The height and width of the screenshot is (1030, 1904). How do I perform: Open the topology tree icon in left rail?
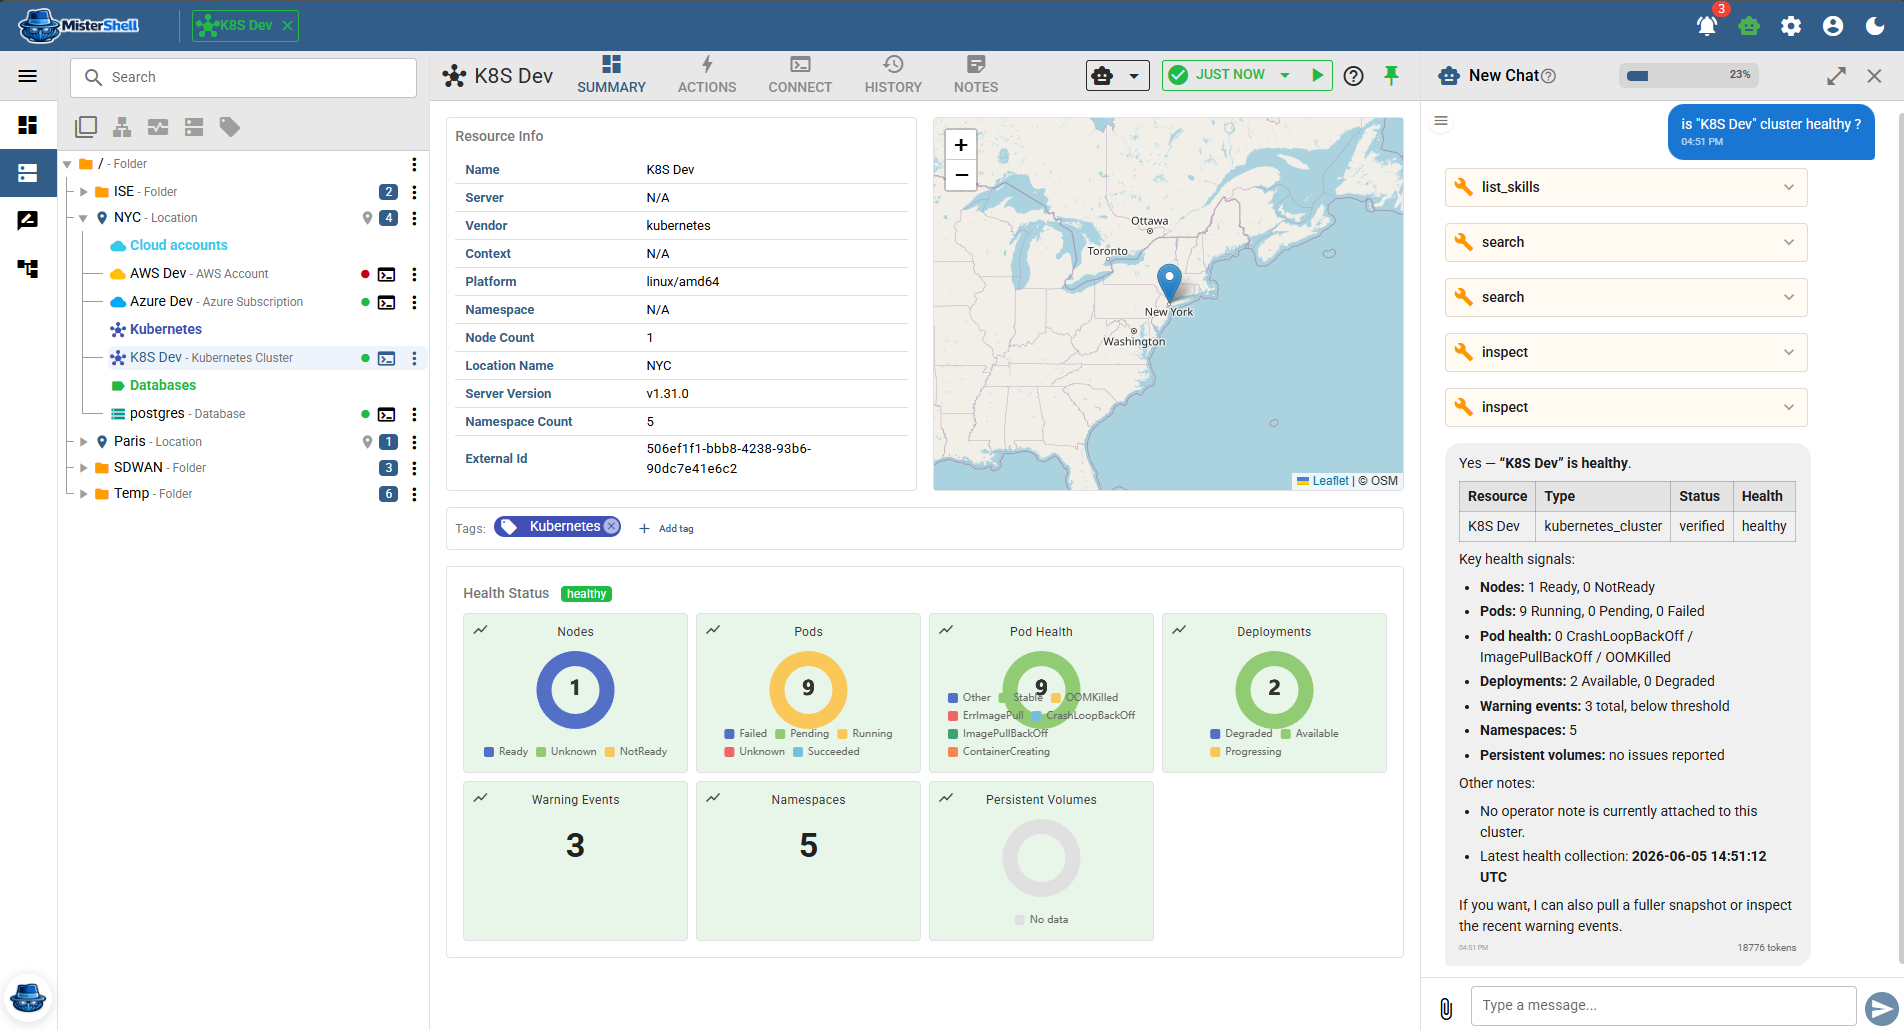28,268
